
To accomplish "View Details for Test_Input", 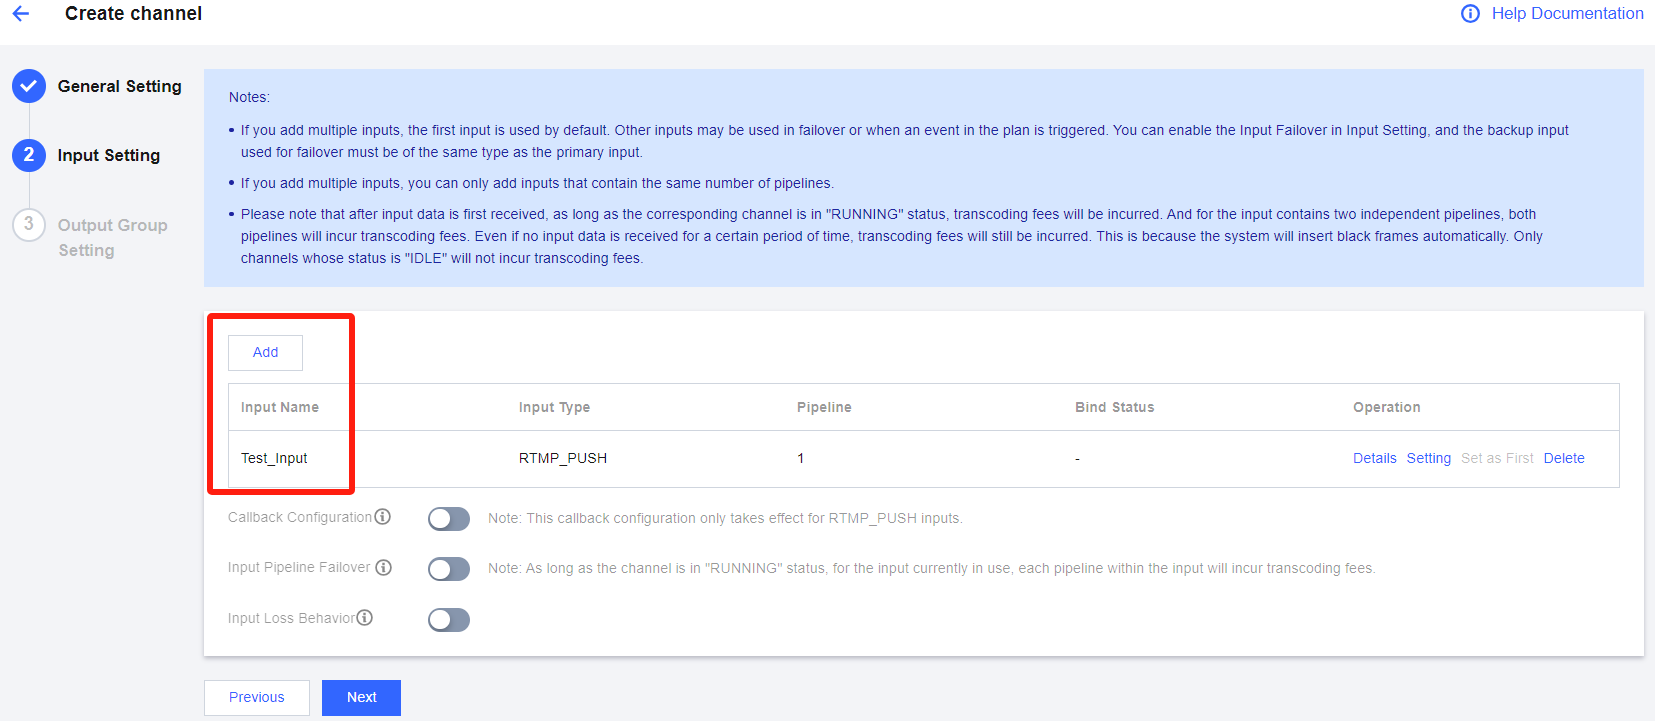I will click(x=1375, y=458).
